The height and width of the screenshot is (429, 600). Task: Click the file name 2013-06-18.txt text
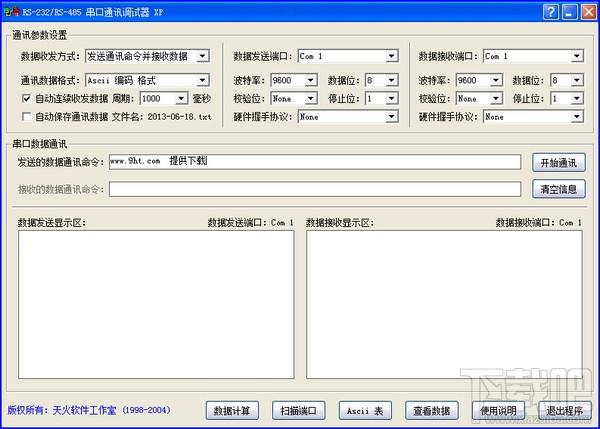coord(179,117)
